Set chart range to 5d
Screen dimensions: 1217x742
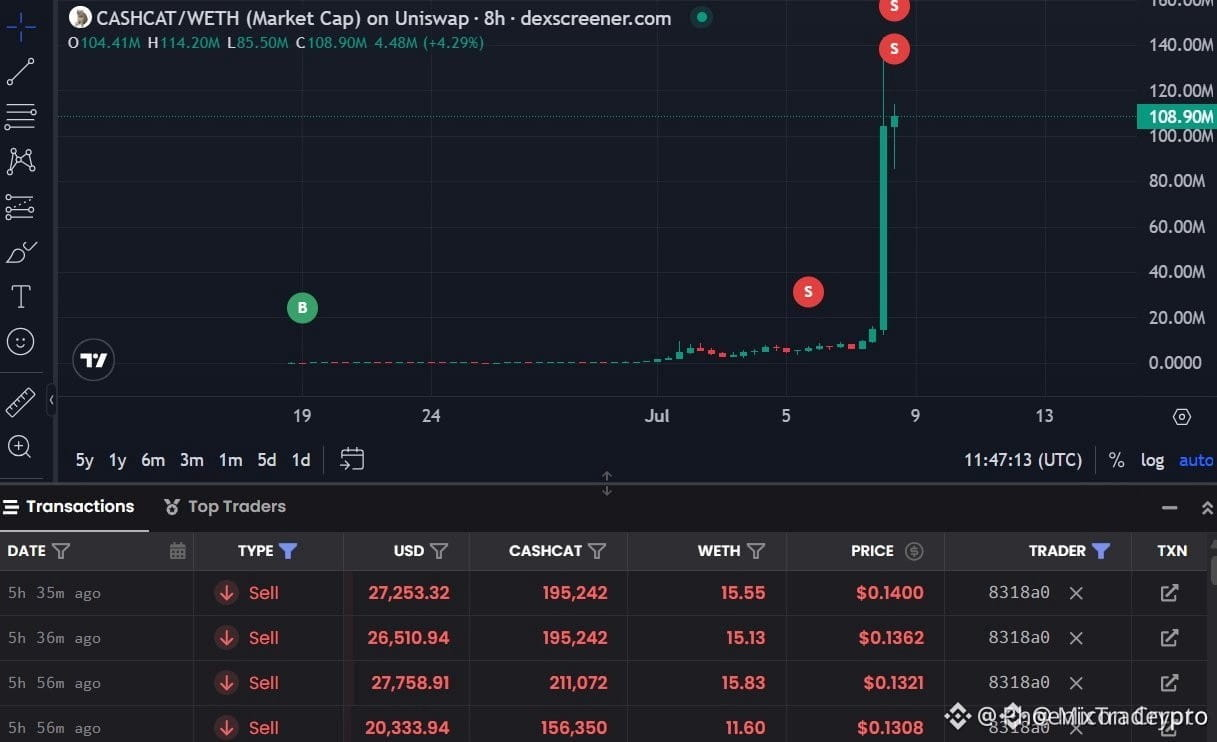(x=267, y=460)
